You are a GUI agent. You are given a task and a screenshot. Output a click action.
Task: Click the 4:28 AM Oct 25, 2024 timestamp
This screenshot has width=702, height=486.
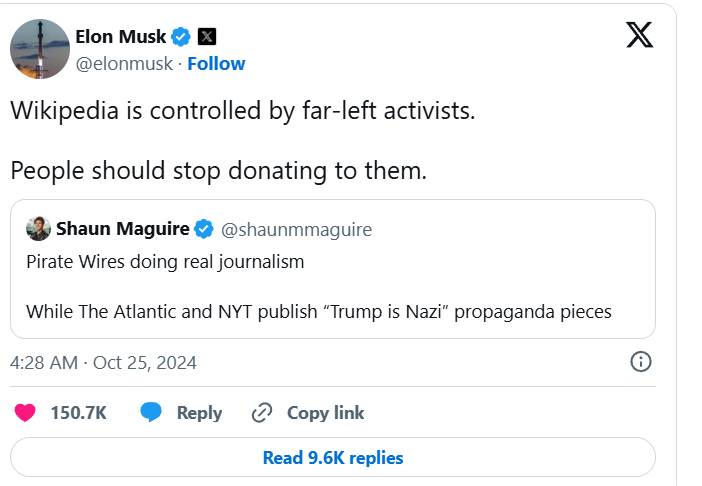pos(103,362)
